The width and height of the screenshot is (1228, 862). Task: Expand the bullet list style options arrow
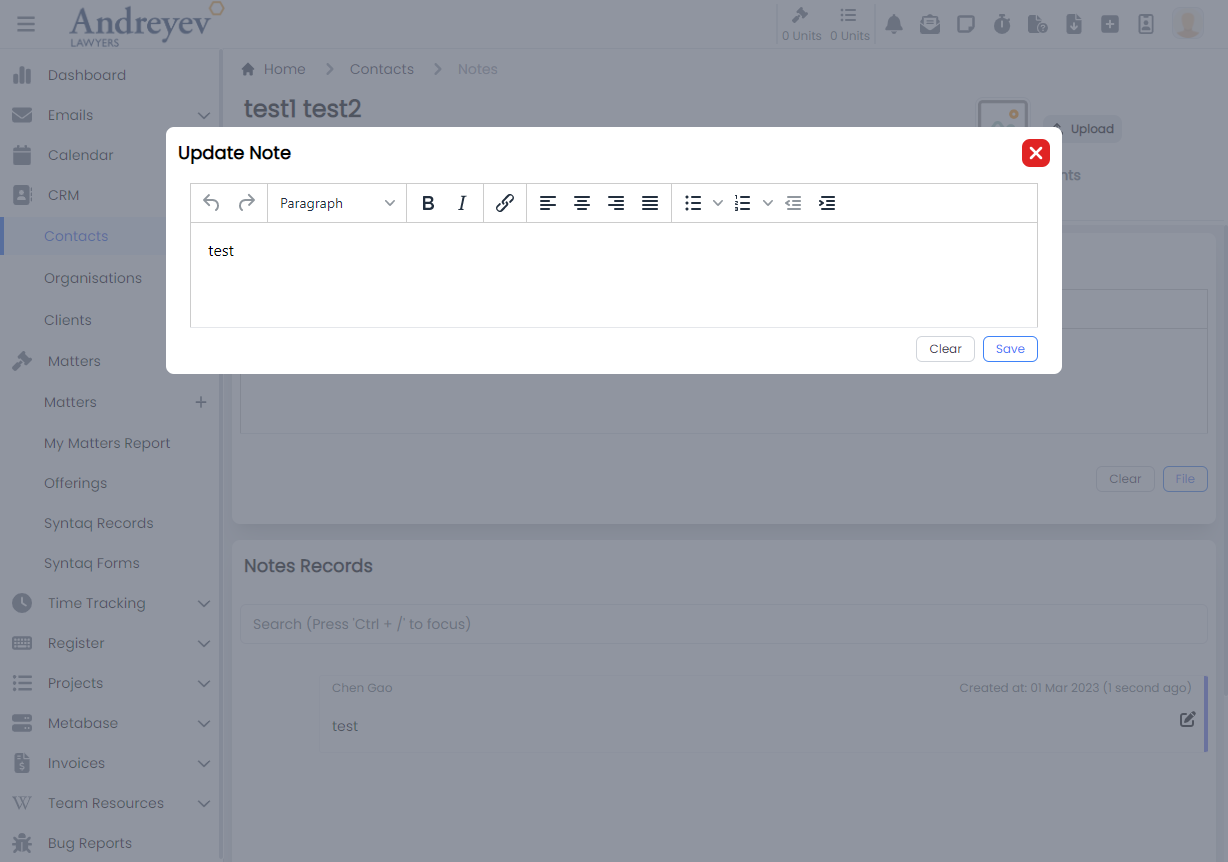[x=718, y=203]
